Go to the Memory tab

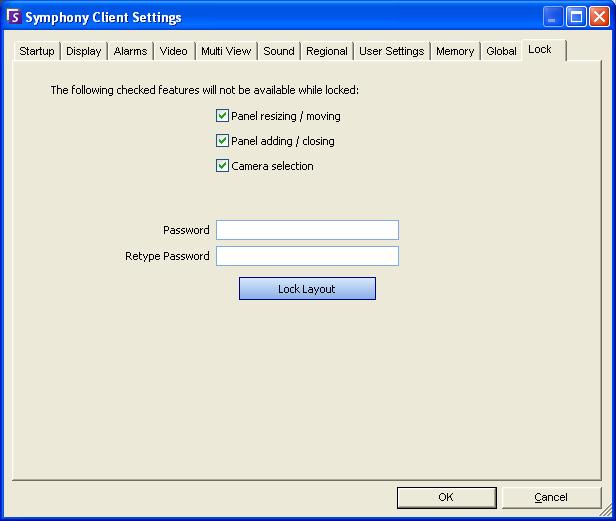tap(455, 51)
